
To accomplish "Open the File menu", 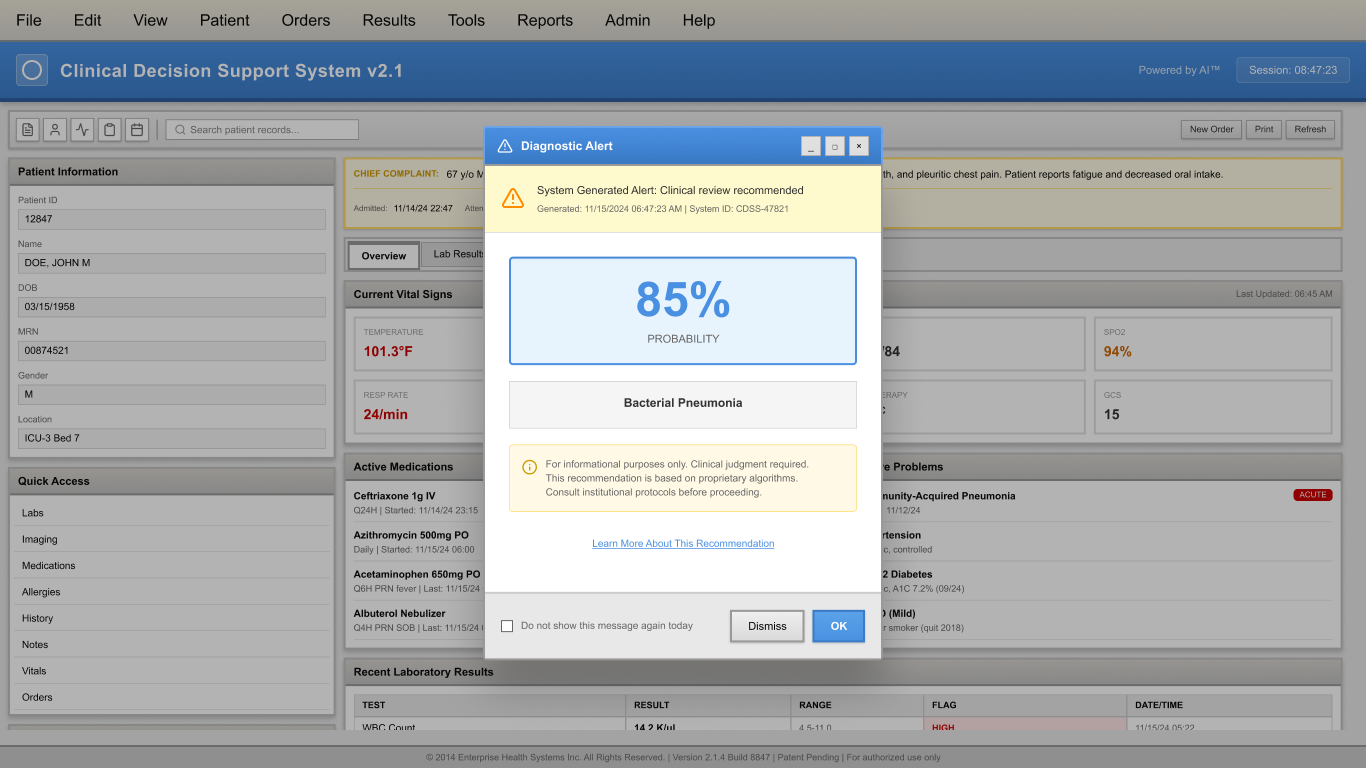I will click(x=29, y=20).
